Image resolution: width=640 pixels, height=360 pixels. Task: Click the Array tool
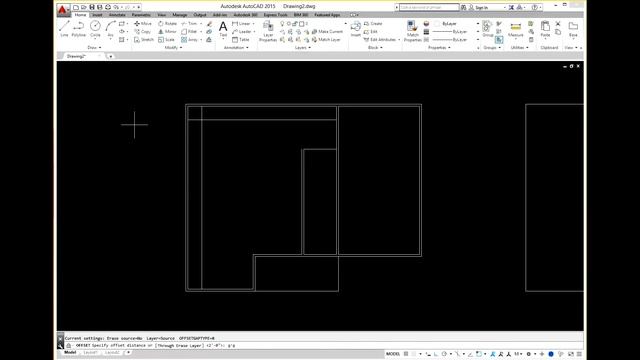click(189, 40)
